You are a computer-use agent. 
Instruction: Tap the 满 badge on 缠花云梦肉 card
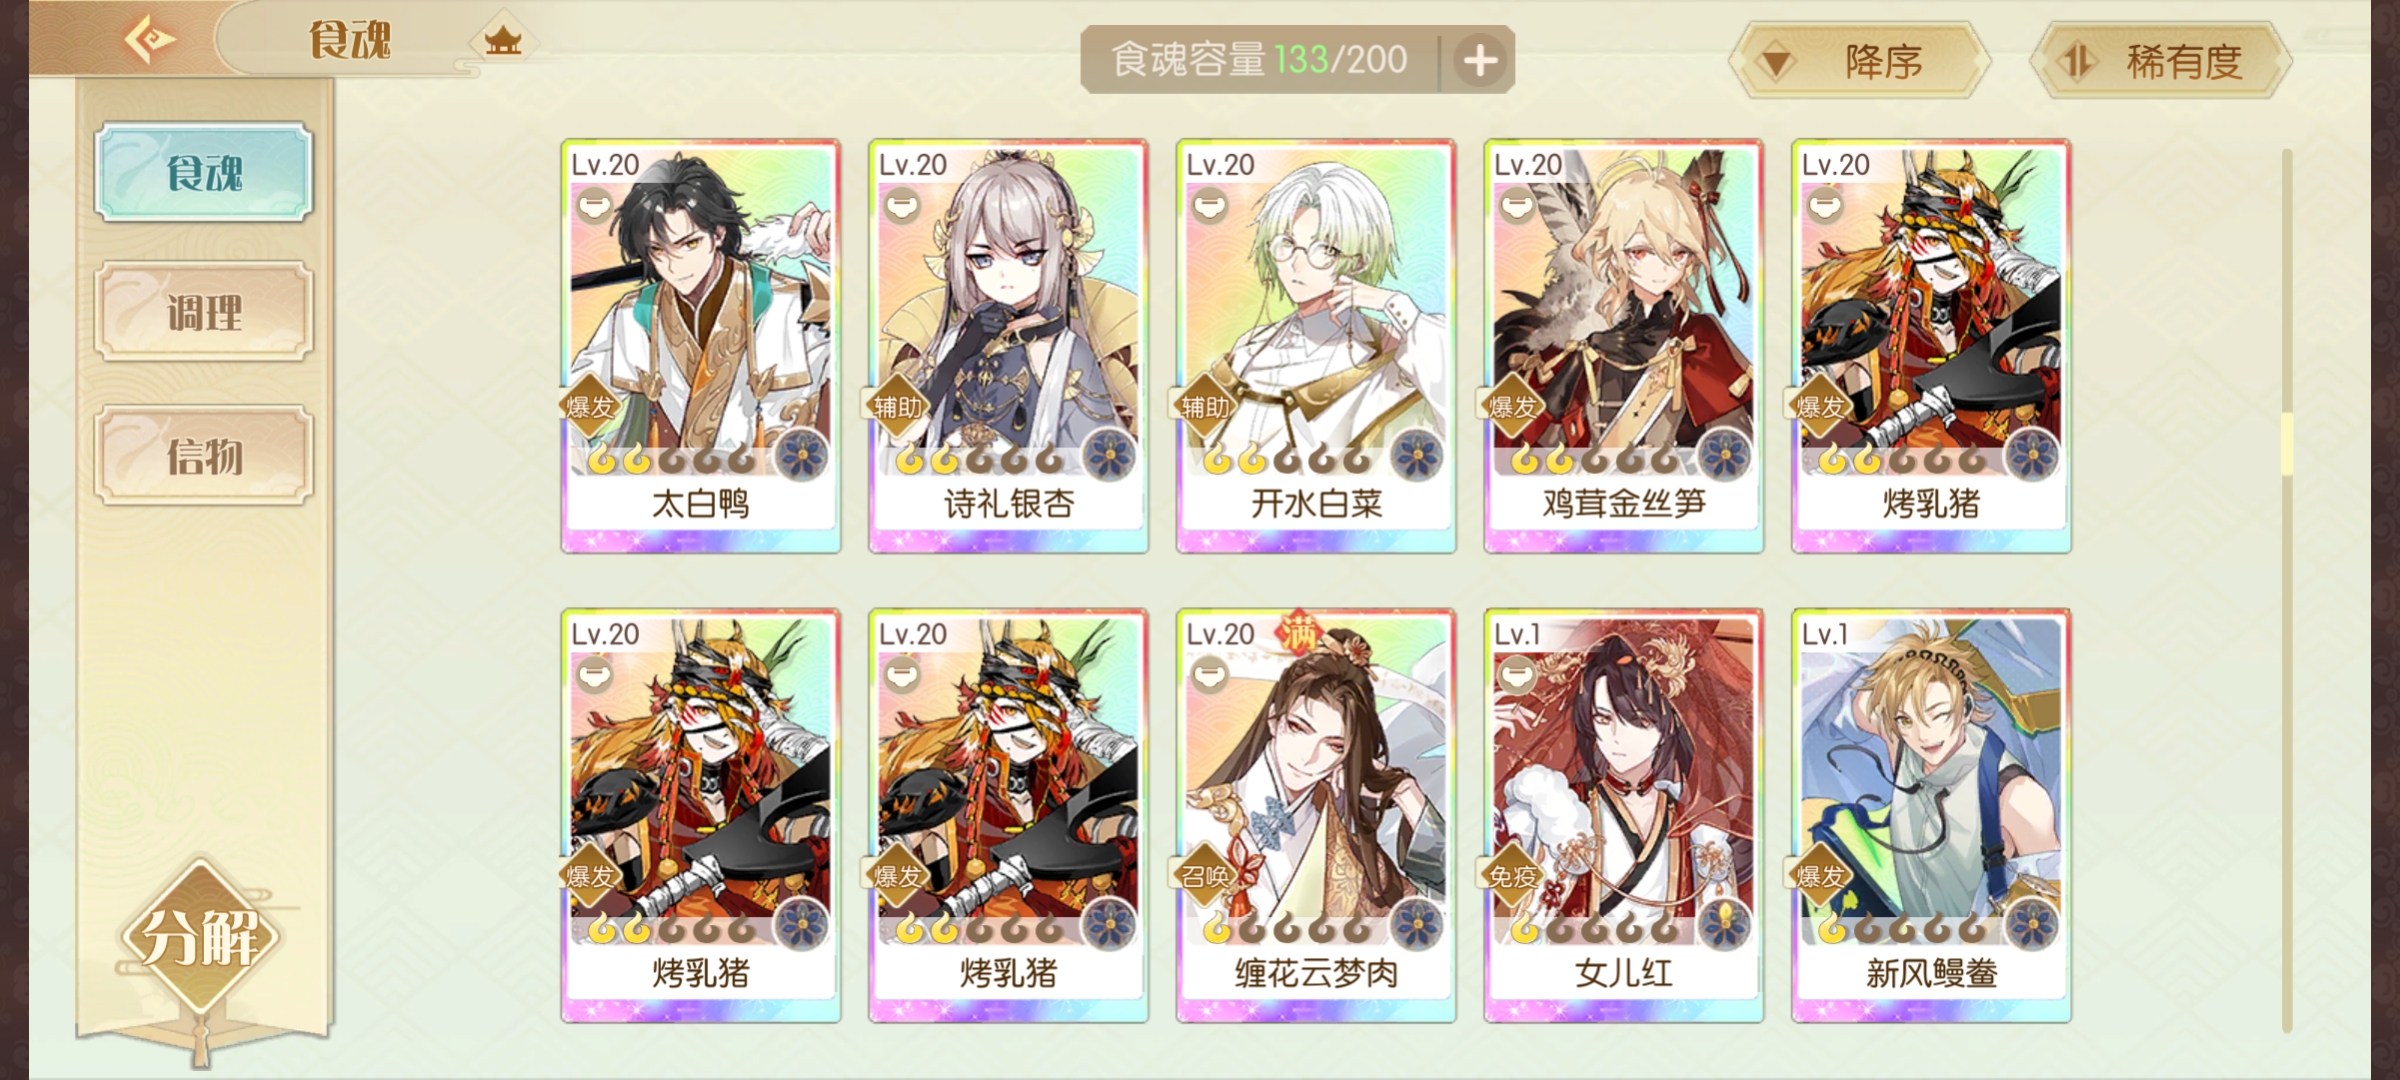coord(1299,632)
